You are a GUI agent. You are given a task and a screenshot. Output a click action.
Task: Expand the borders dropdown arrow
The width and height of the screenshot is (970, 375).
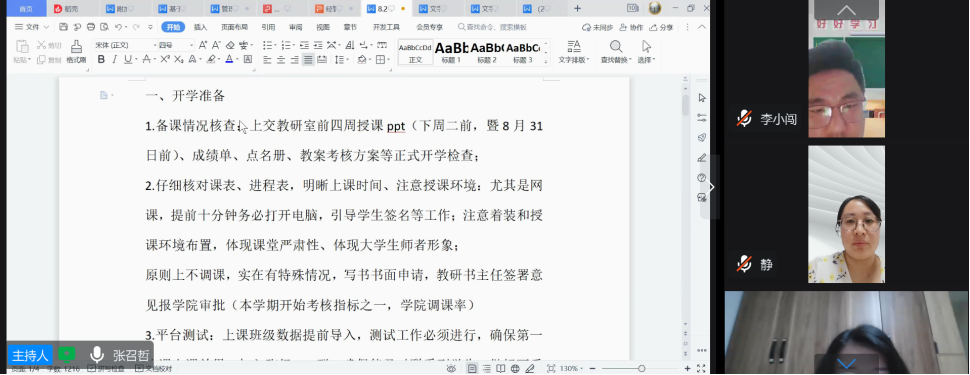pos(388,59)
